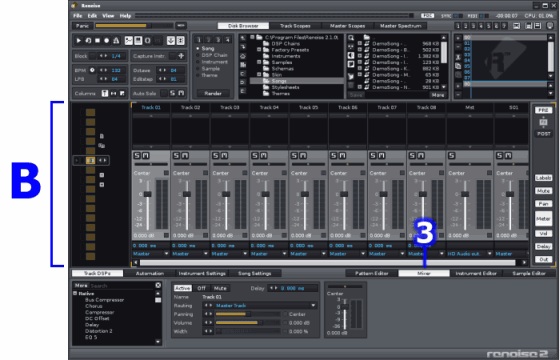560x360 pixels.
Task: Expand the Native DSP effects group
Action: [x=75, y=294]
